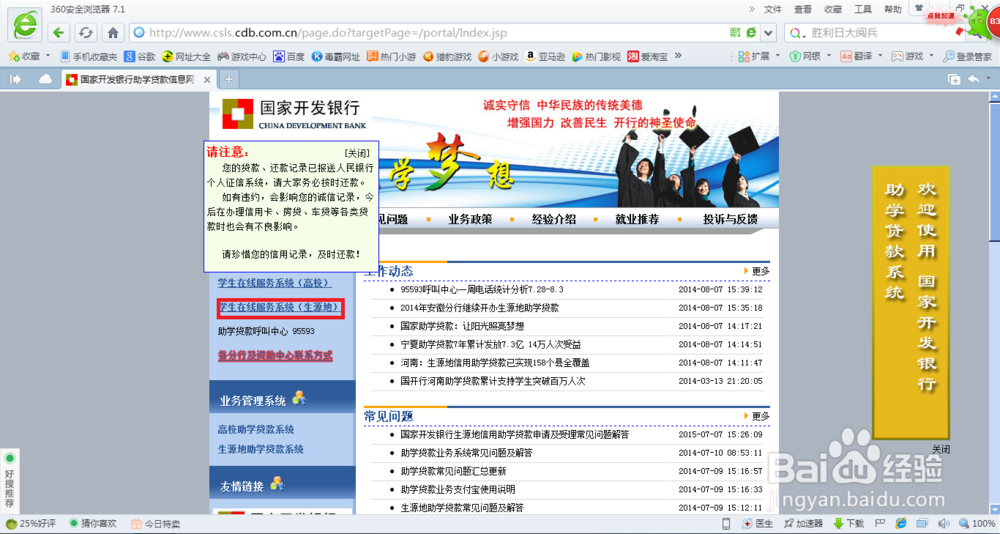
Task: Expand the 游戏 games dropdown
Action: point(931,56)
